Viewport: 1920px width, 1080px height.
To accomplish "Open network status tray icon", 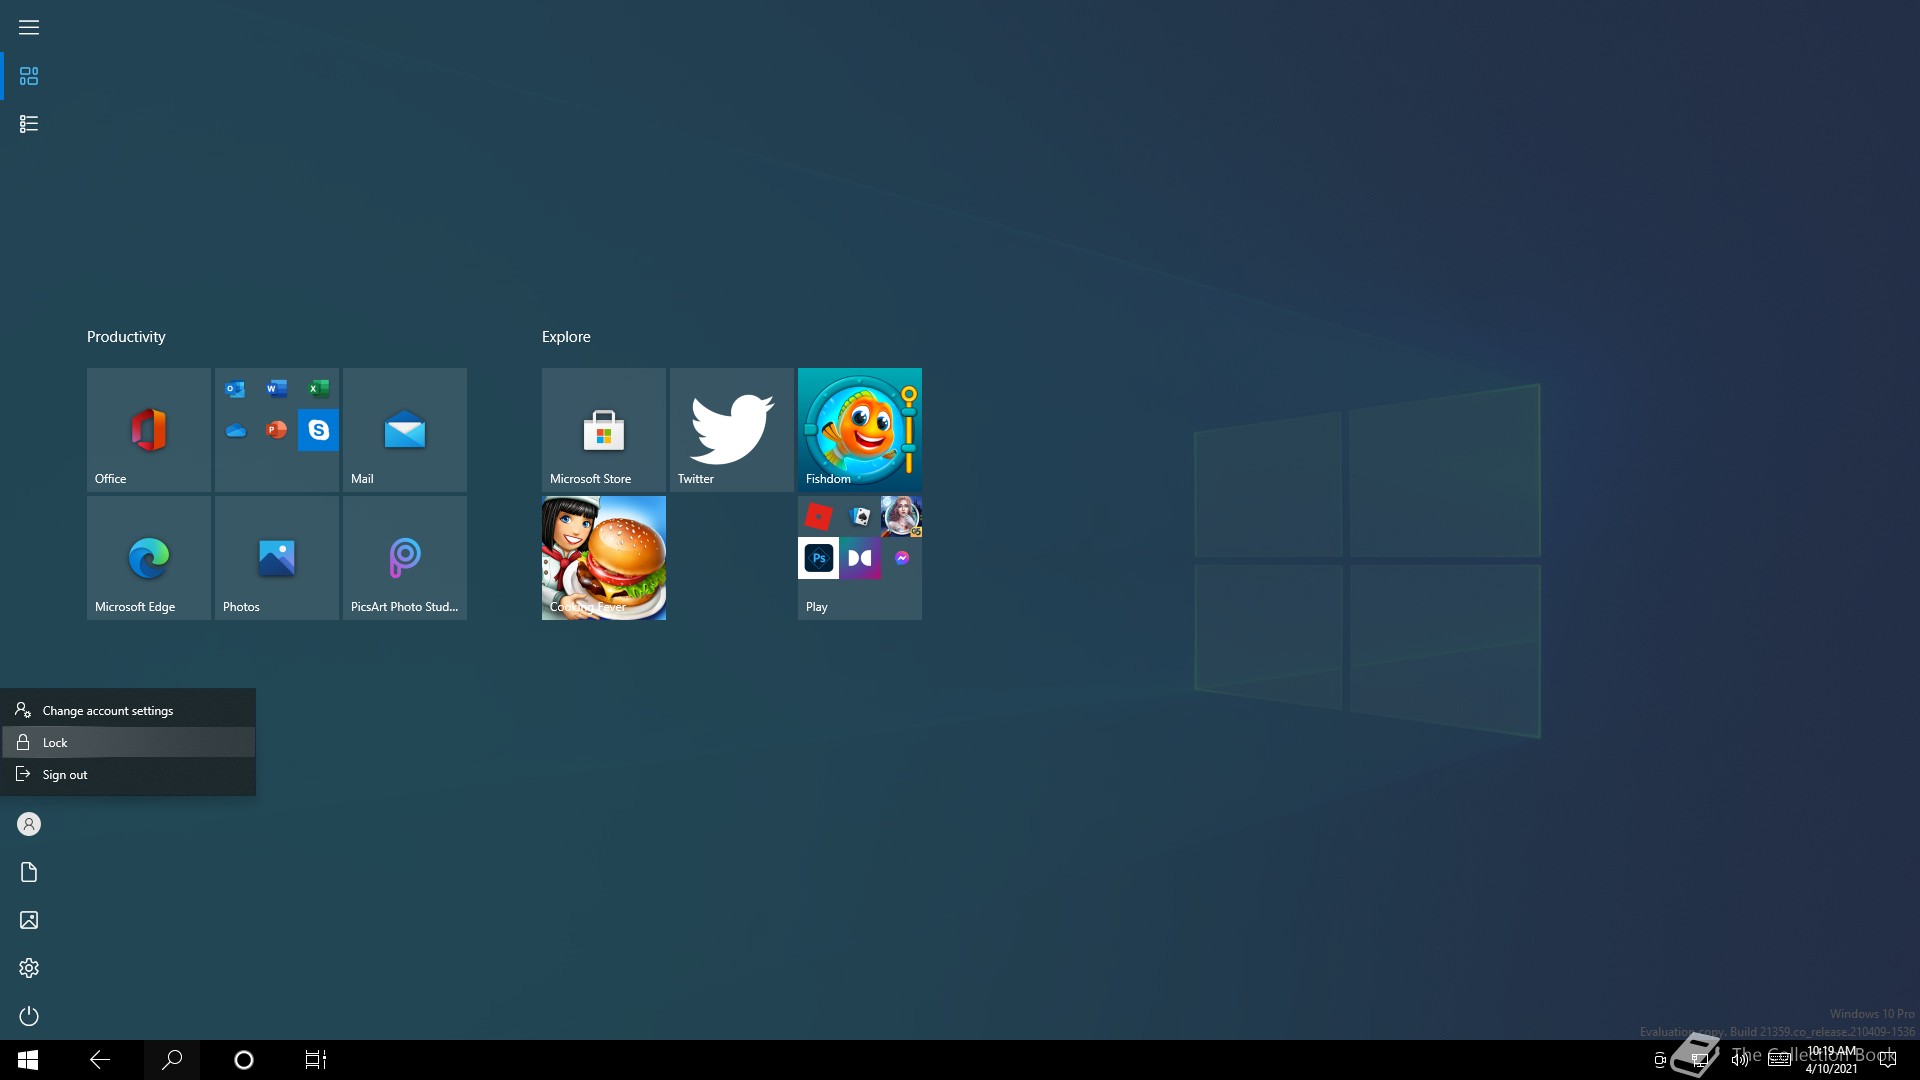I will coord(1700,1060).
